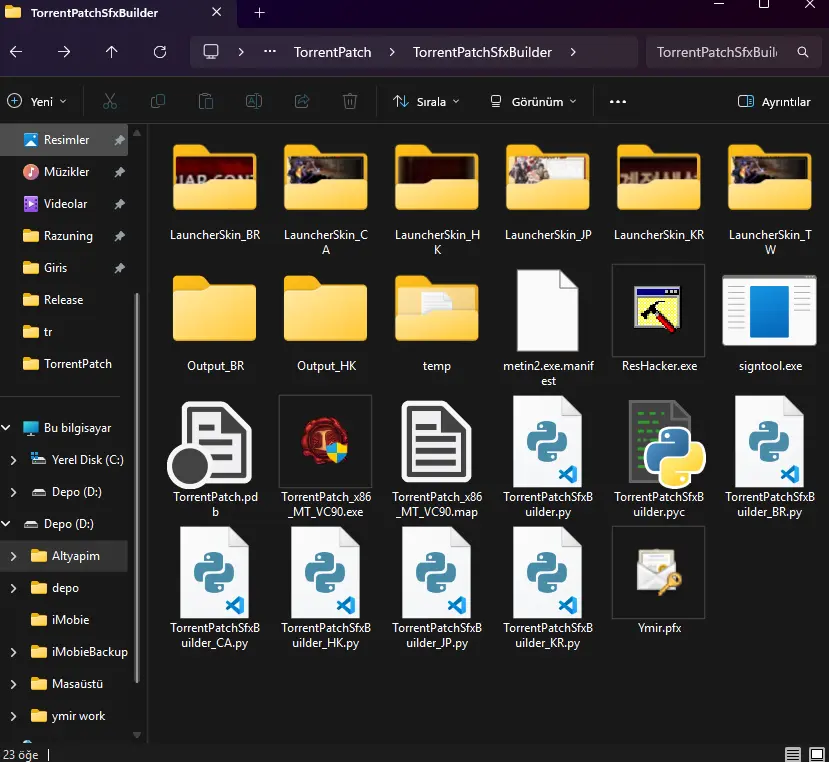Click the sidebar vertical scrollbar
The width and height of the screenshot is (829, 762).
click(x=137, y=486)
